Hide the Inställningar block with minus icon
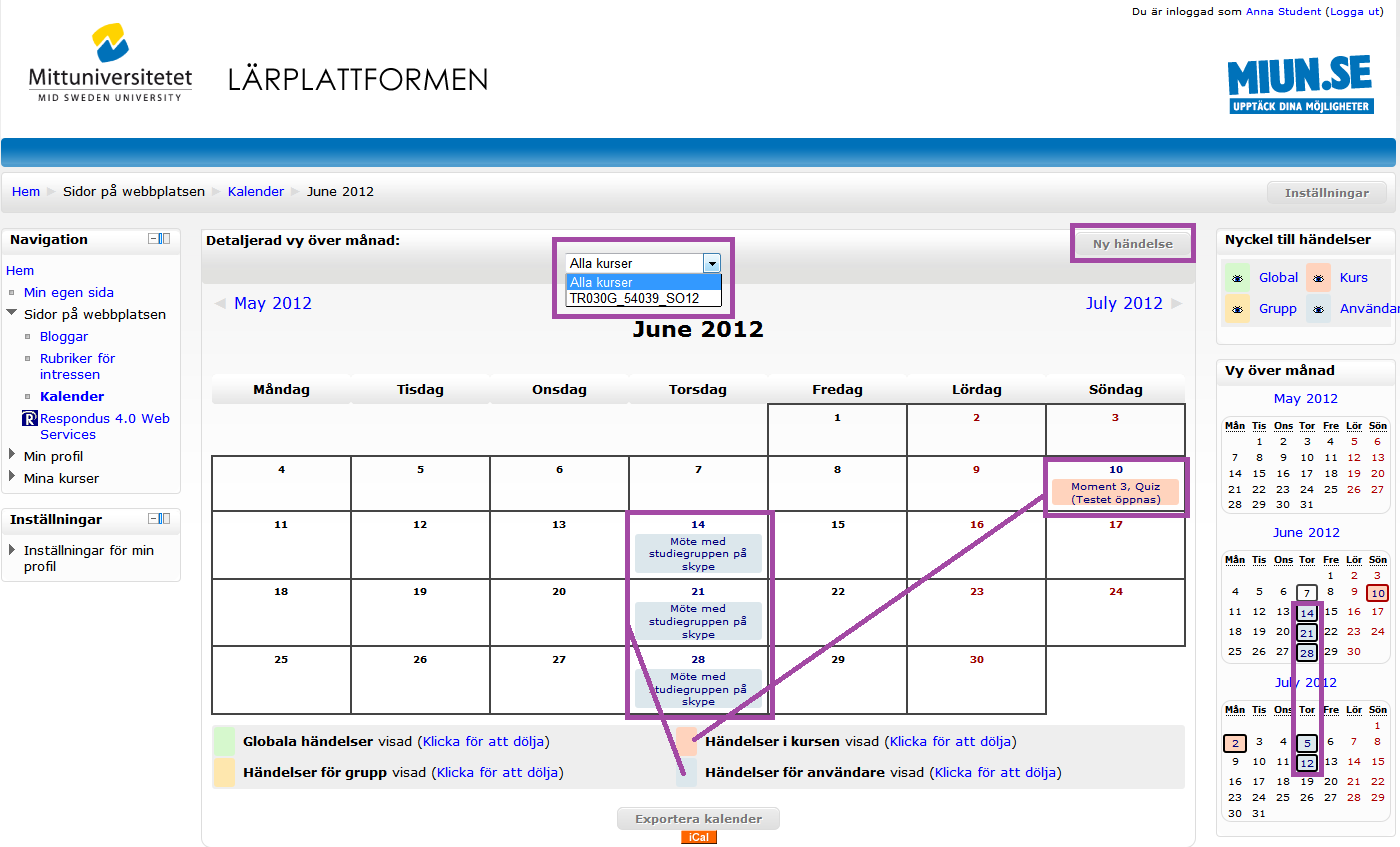This screenshot has width=1400, height=847. tap(153, 519)
